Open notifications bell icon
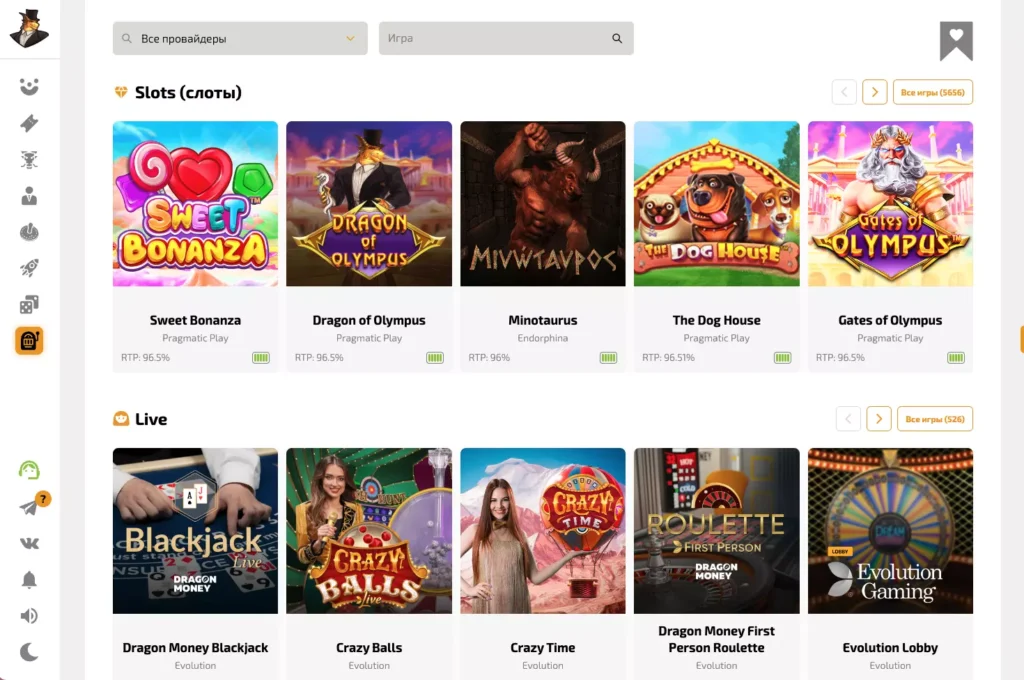1024x680 pixels. pyautogui.click(x=29, y=580)
